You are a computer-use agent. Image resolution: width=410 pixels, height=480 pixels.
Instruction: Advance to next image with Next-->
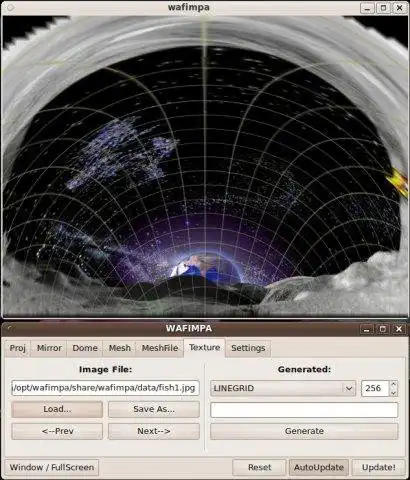154,431
